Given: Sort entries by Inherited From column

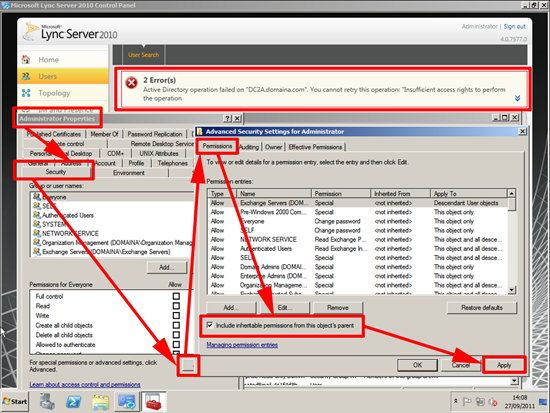Looking at the screenshot, I should tap(401, 193).
